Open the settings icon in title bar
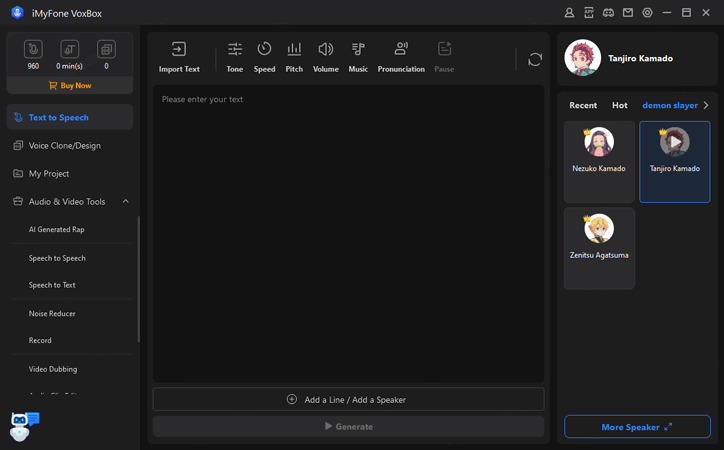Image resolution: width=724 pixels, height=450 pixels. [647, 13]
